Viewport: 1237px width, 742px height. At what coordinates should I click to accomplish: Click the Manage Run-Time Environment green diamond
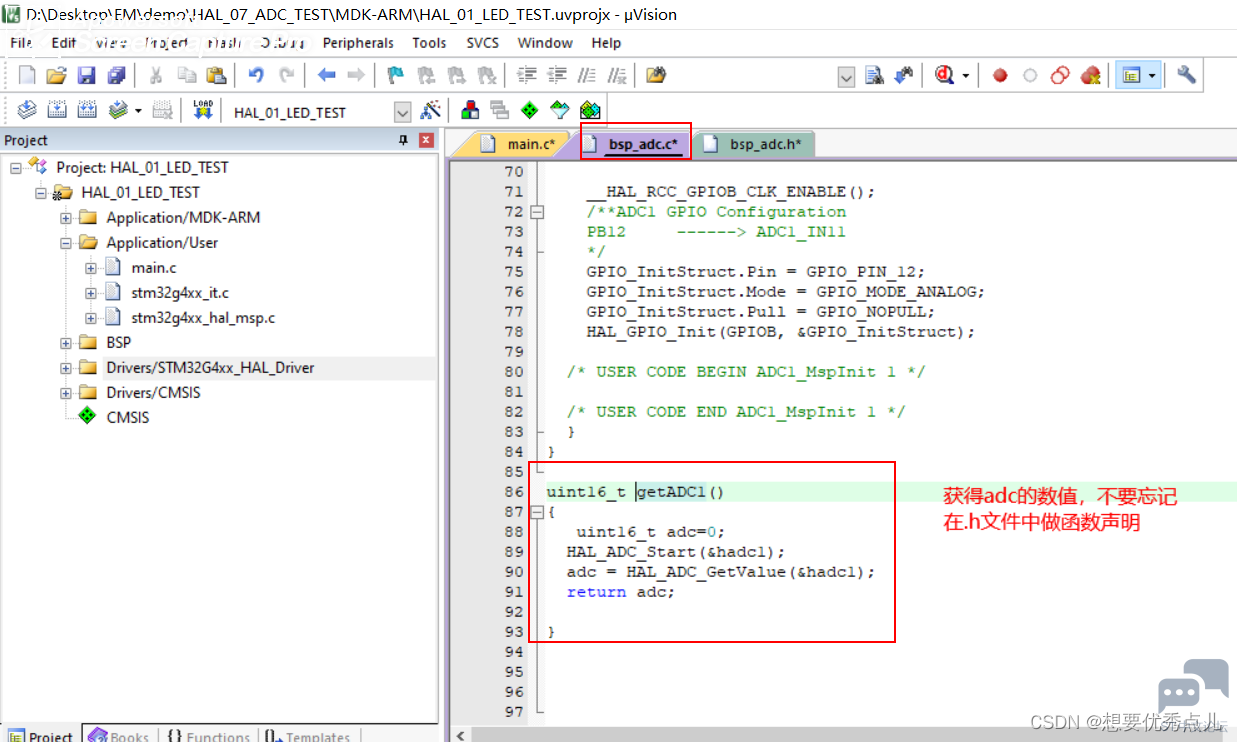[530, 110]
